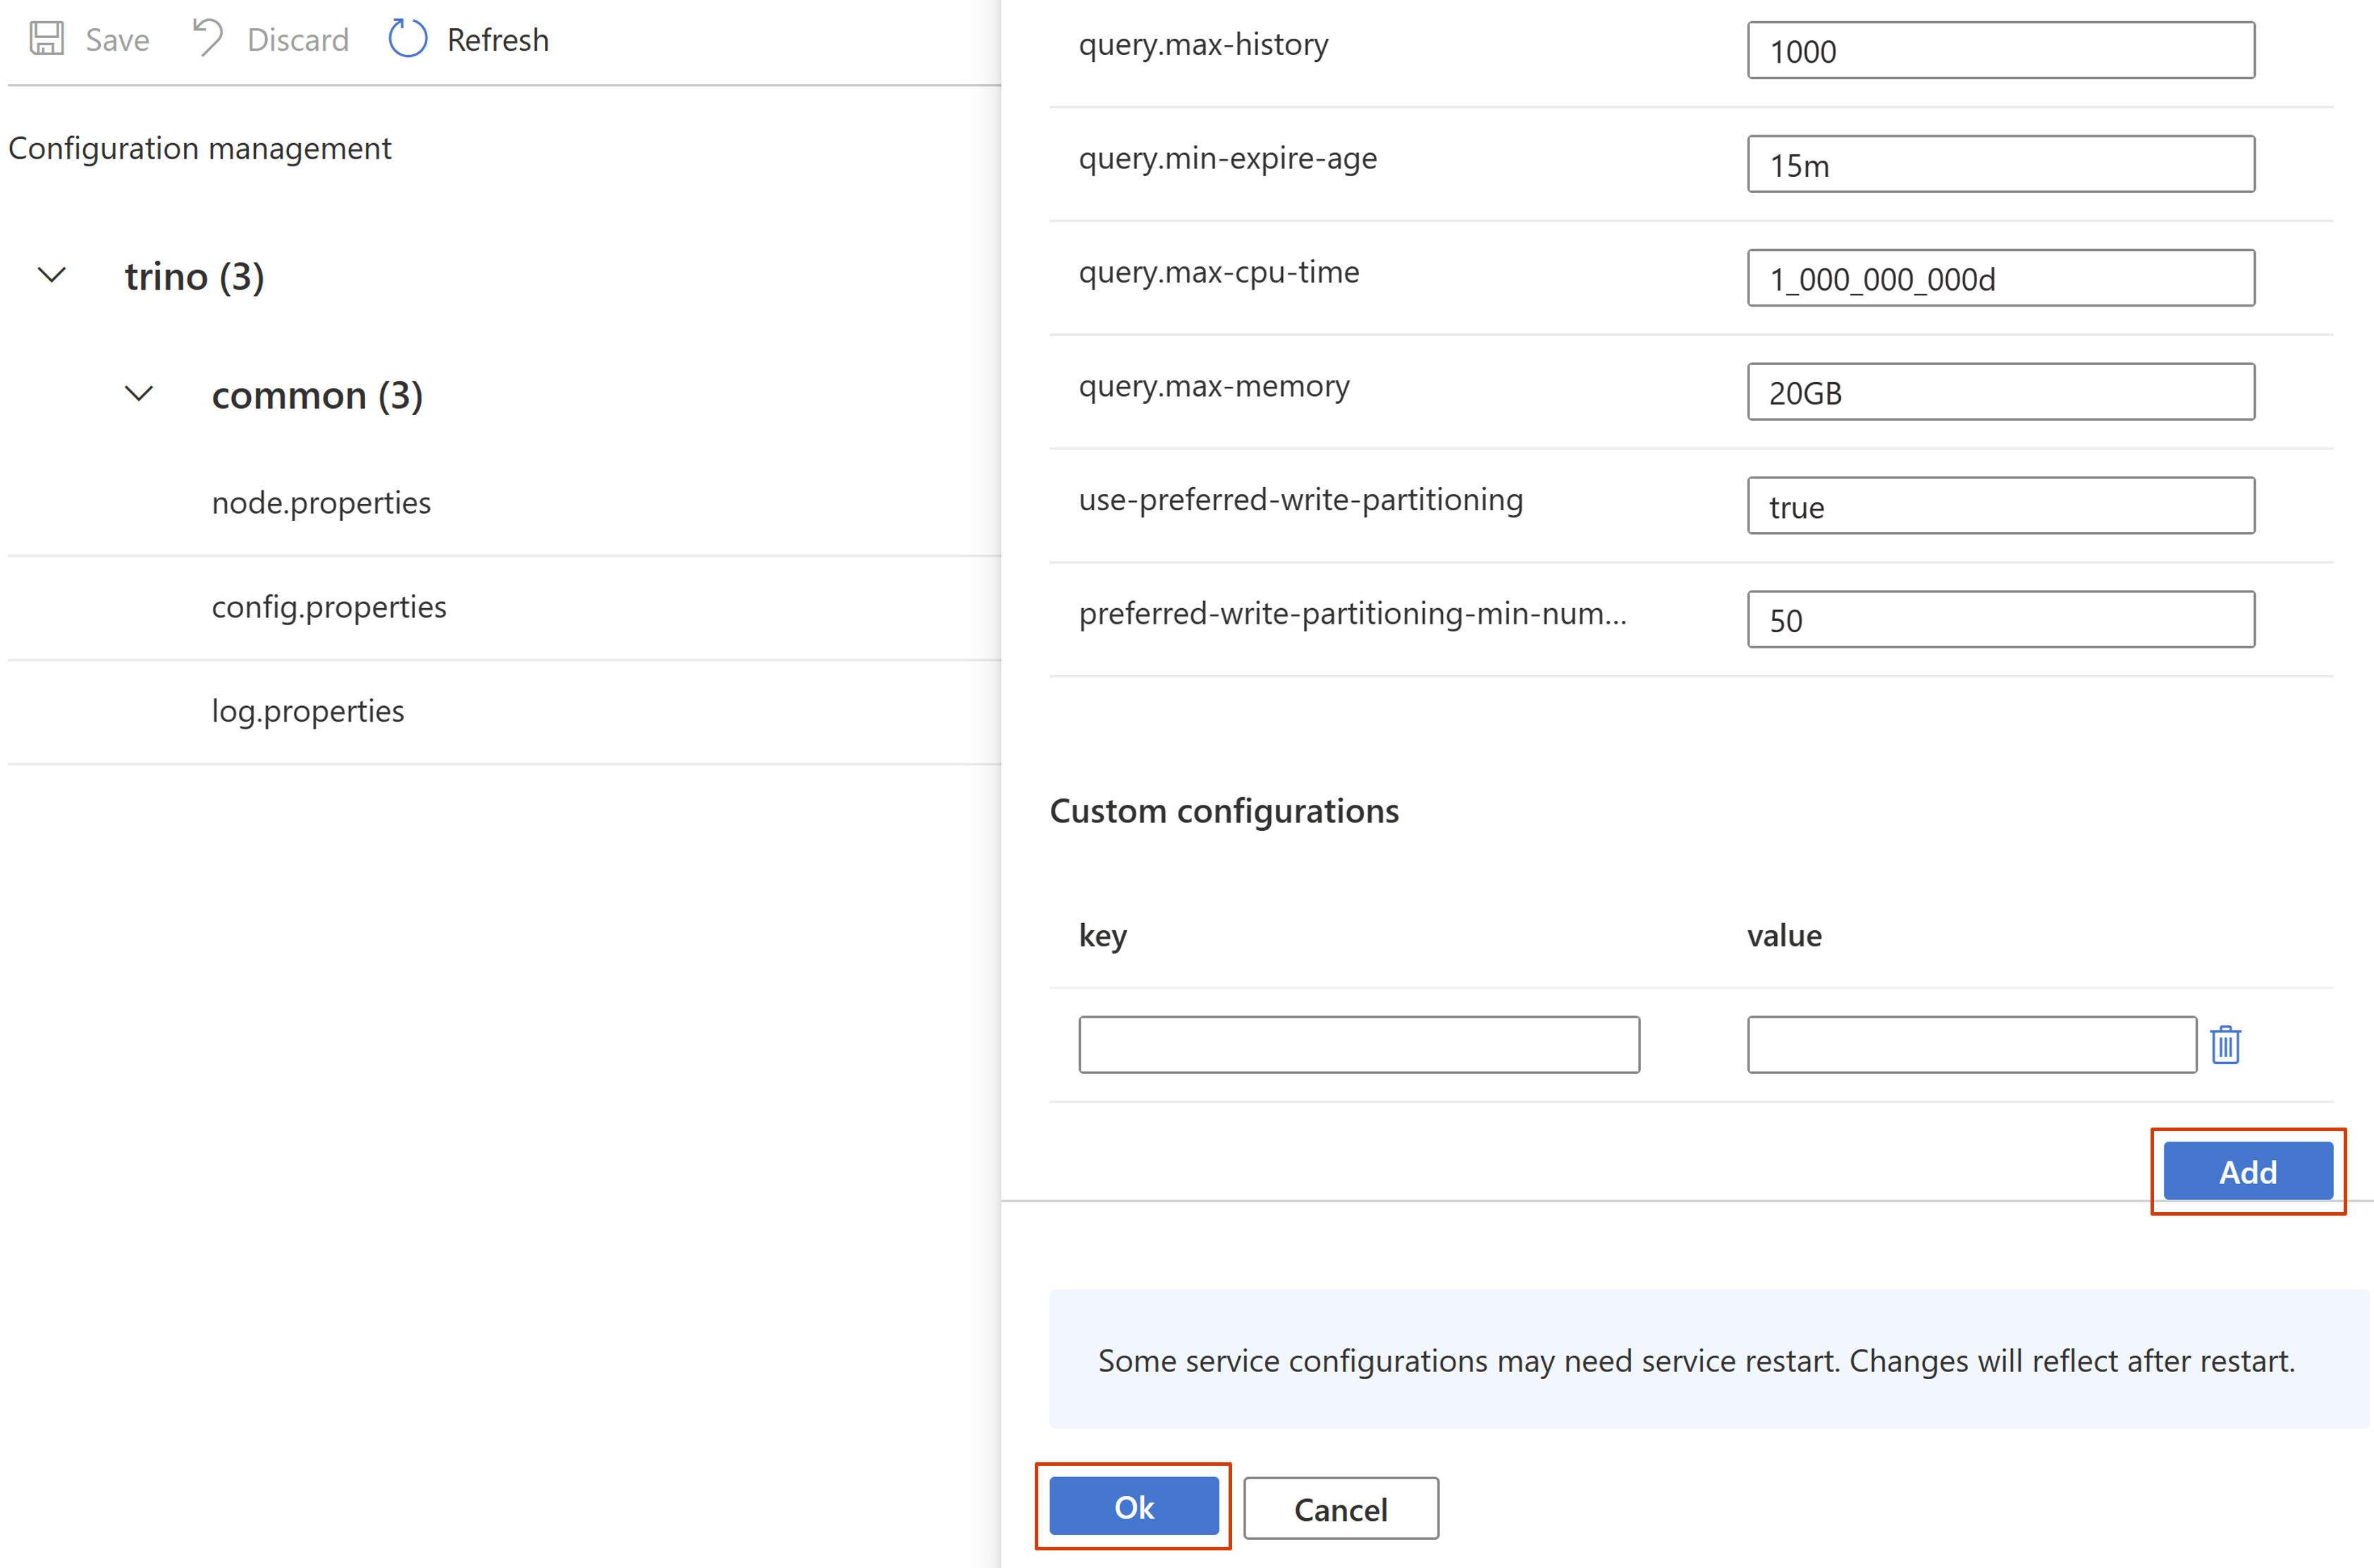Click the key input field for custom config
The width and height of the screenshot is (2374, 1568).
1361,1045
